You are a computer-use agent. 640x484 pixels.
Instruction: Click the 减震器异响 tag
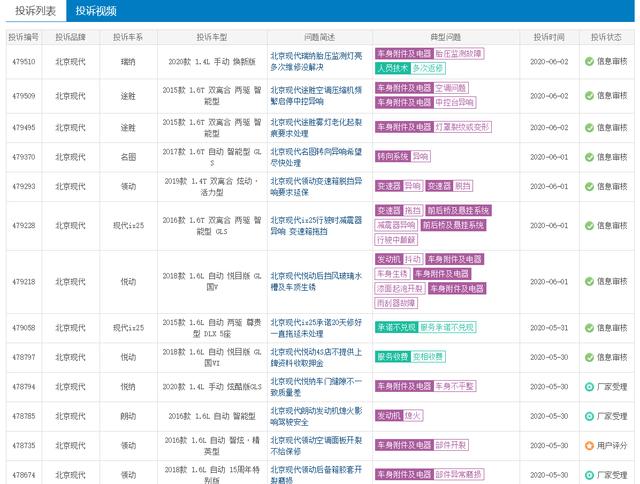tap(396, 225)
